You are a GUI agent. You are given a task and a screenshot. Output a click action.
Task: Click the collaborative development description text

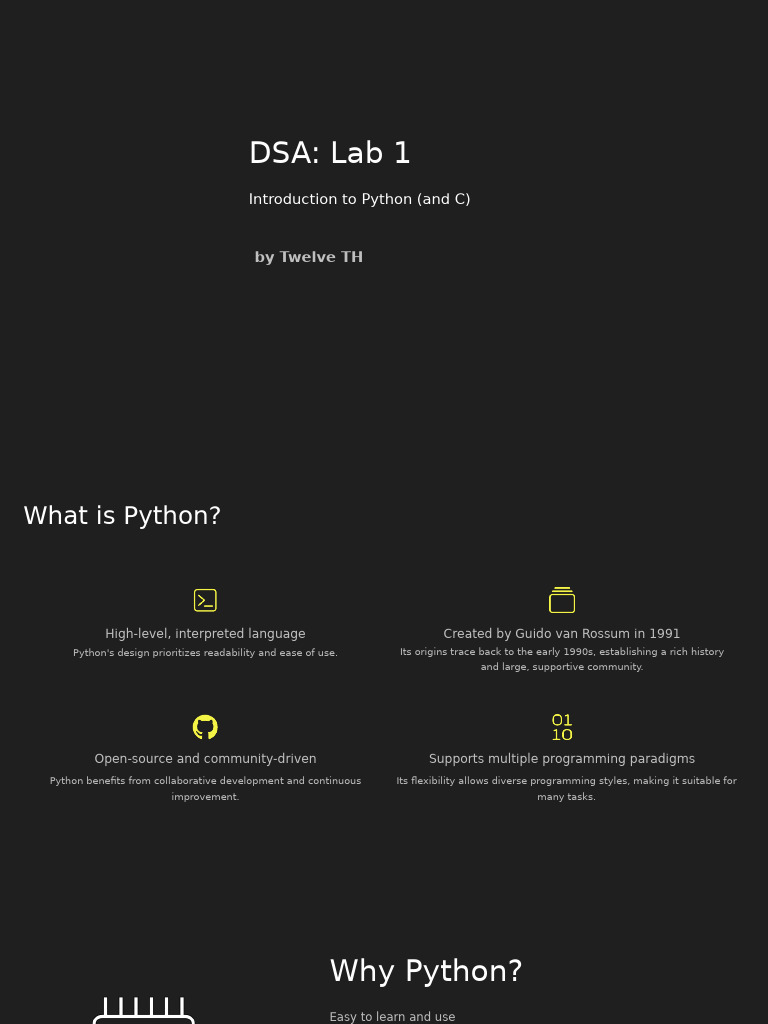point(205,788)
